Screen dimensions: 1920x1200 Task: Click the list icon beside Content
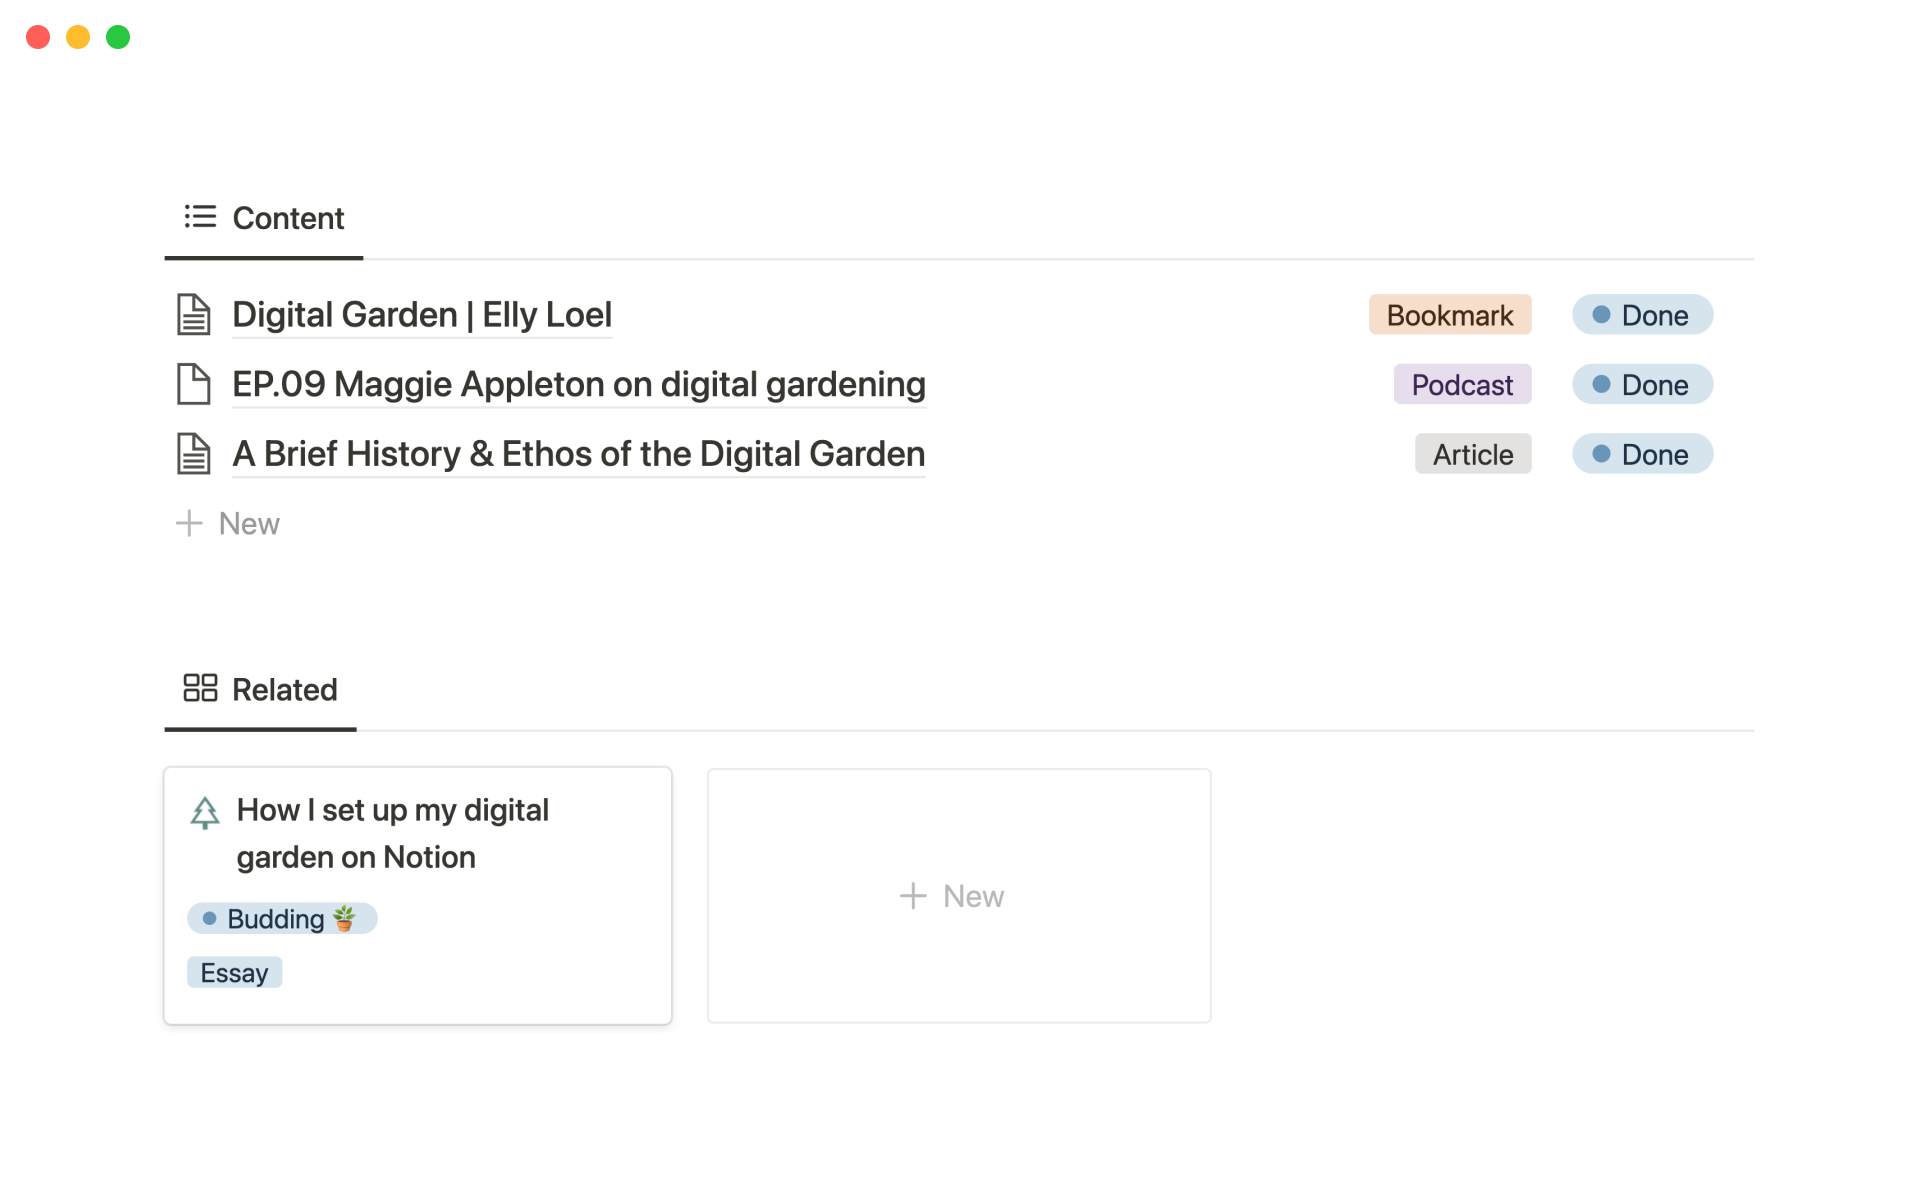[x=200, y=217]
